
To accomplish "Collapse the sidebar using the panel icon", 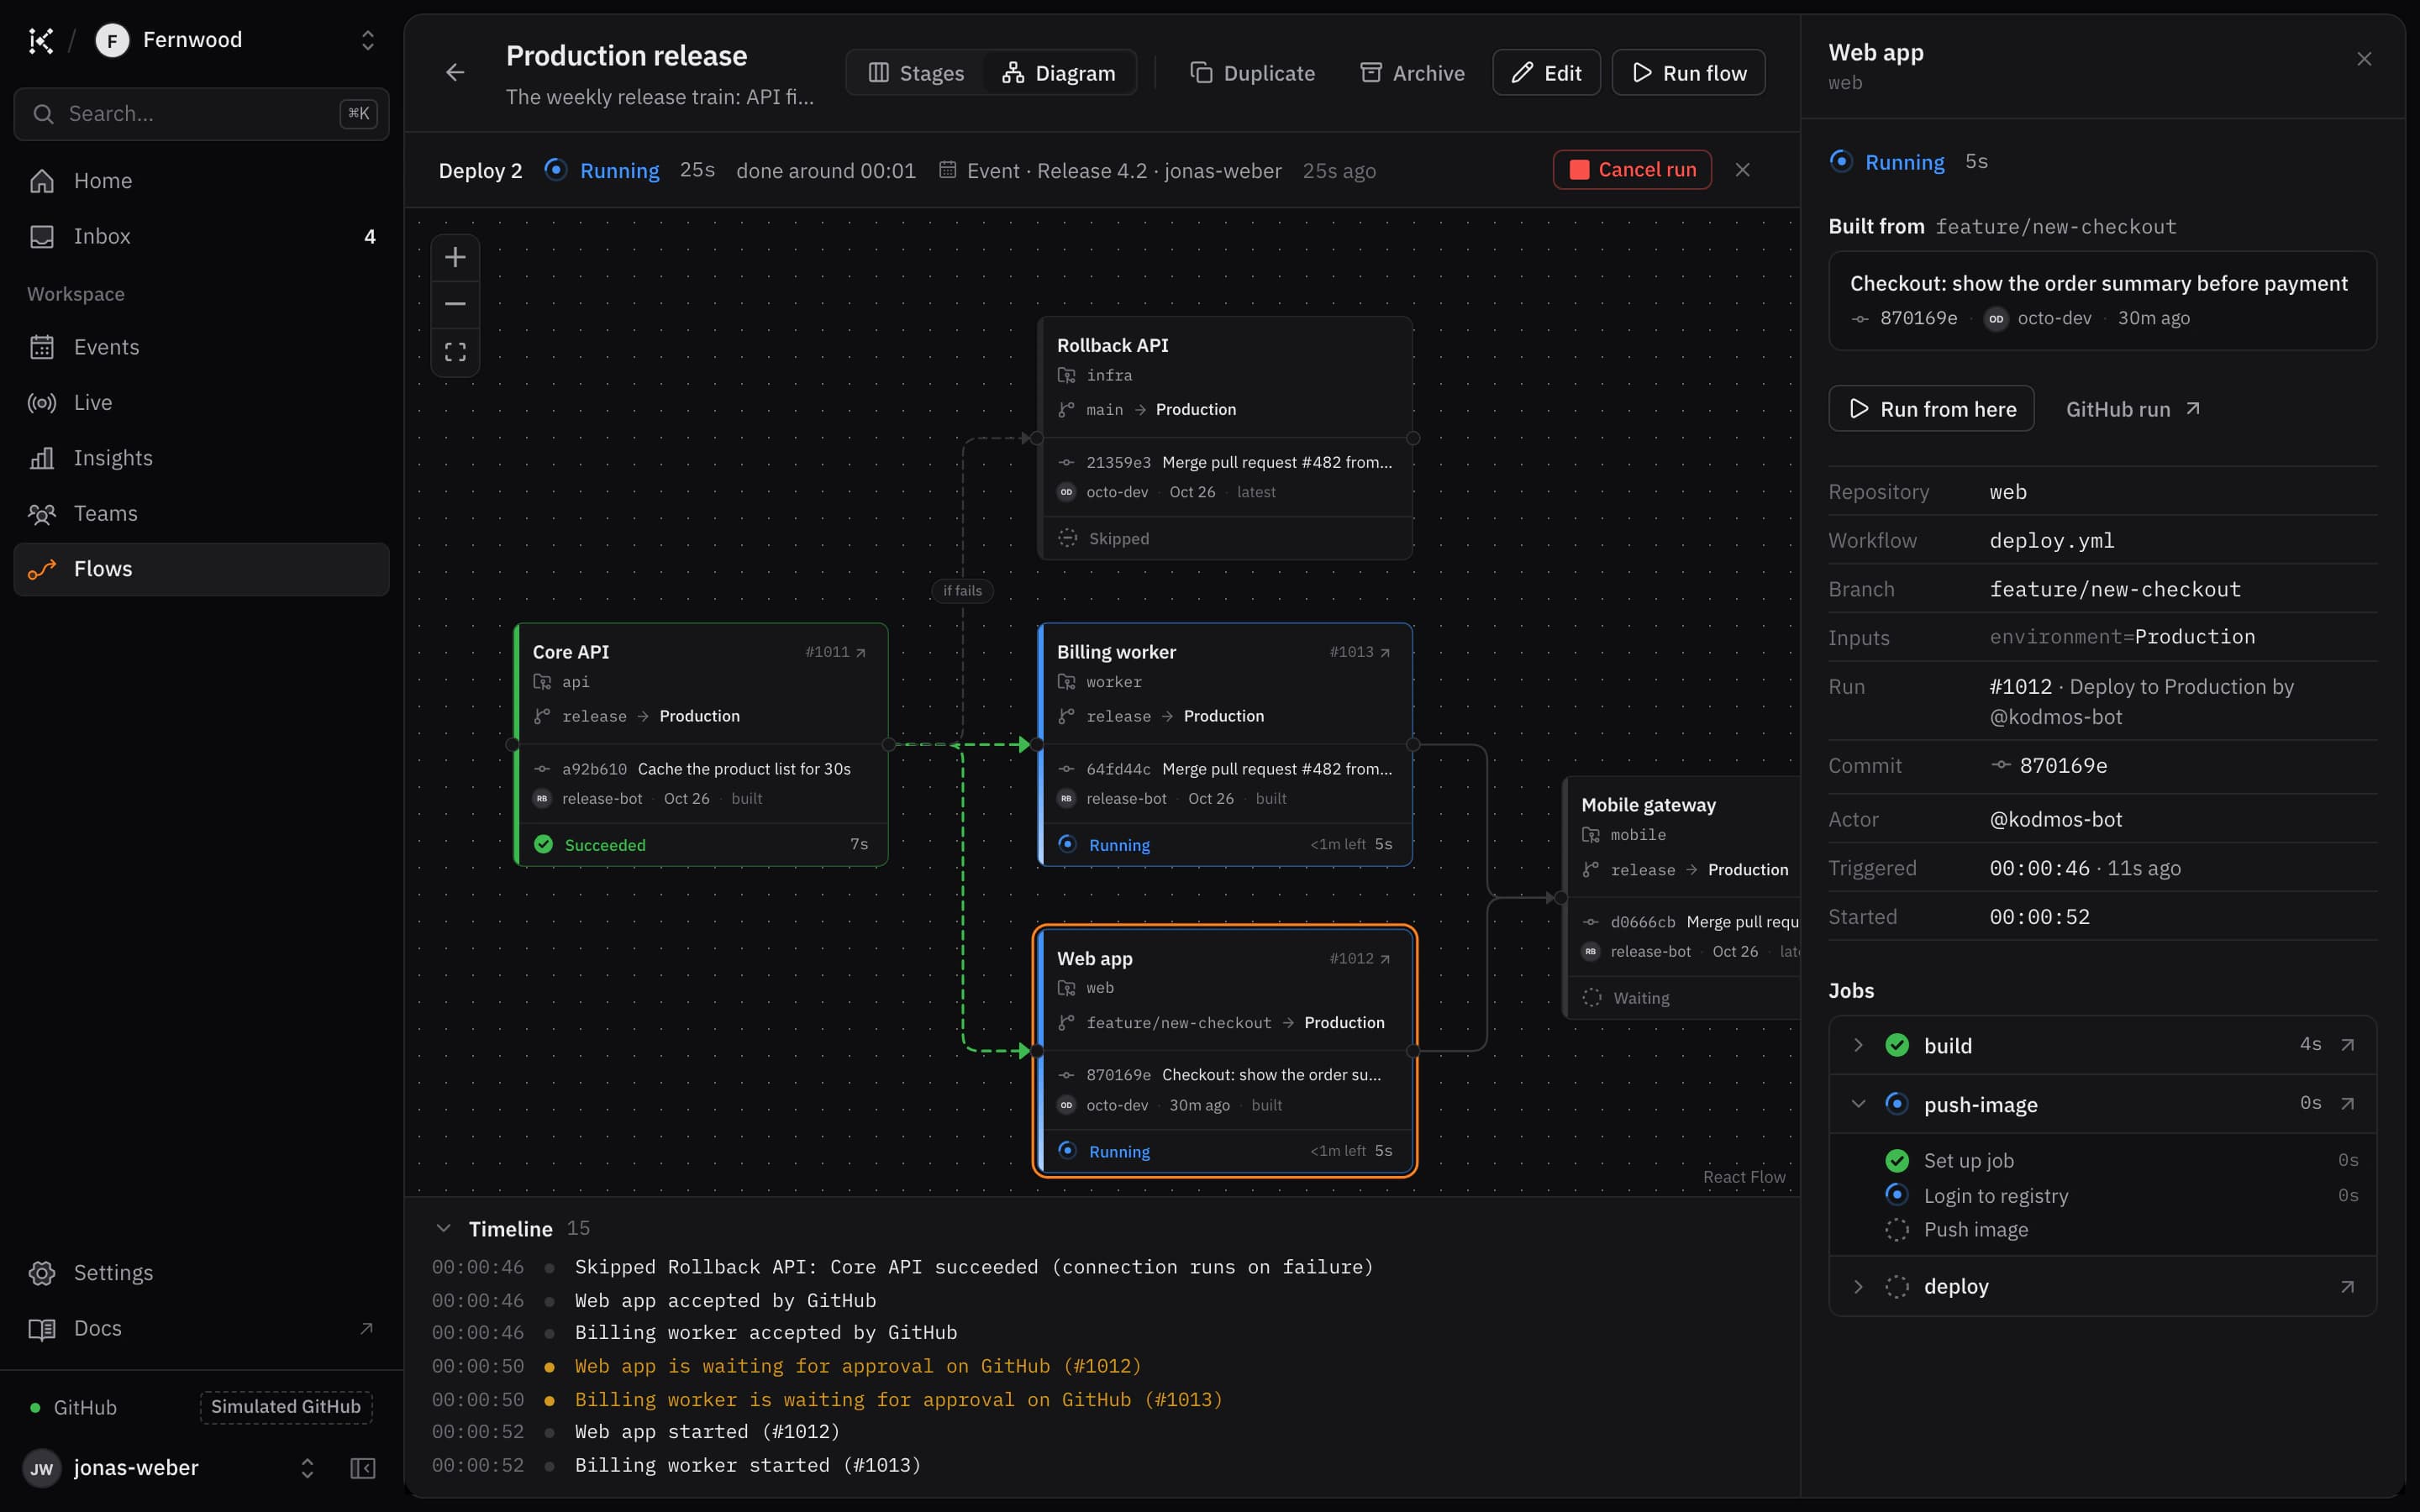I will pos(363,1468).
